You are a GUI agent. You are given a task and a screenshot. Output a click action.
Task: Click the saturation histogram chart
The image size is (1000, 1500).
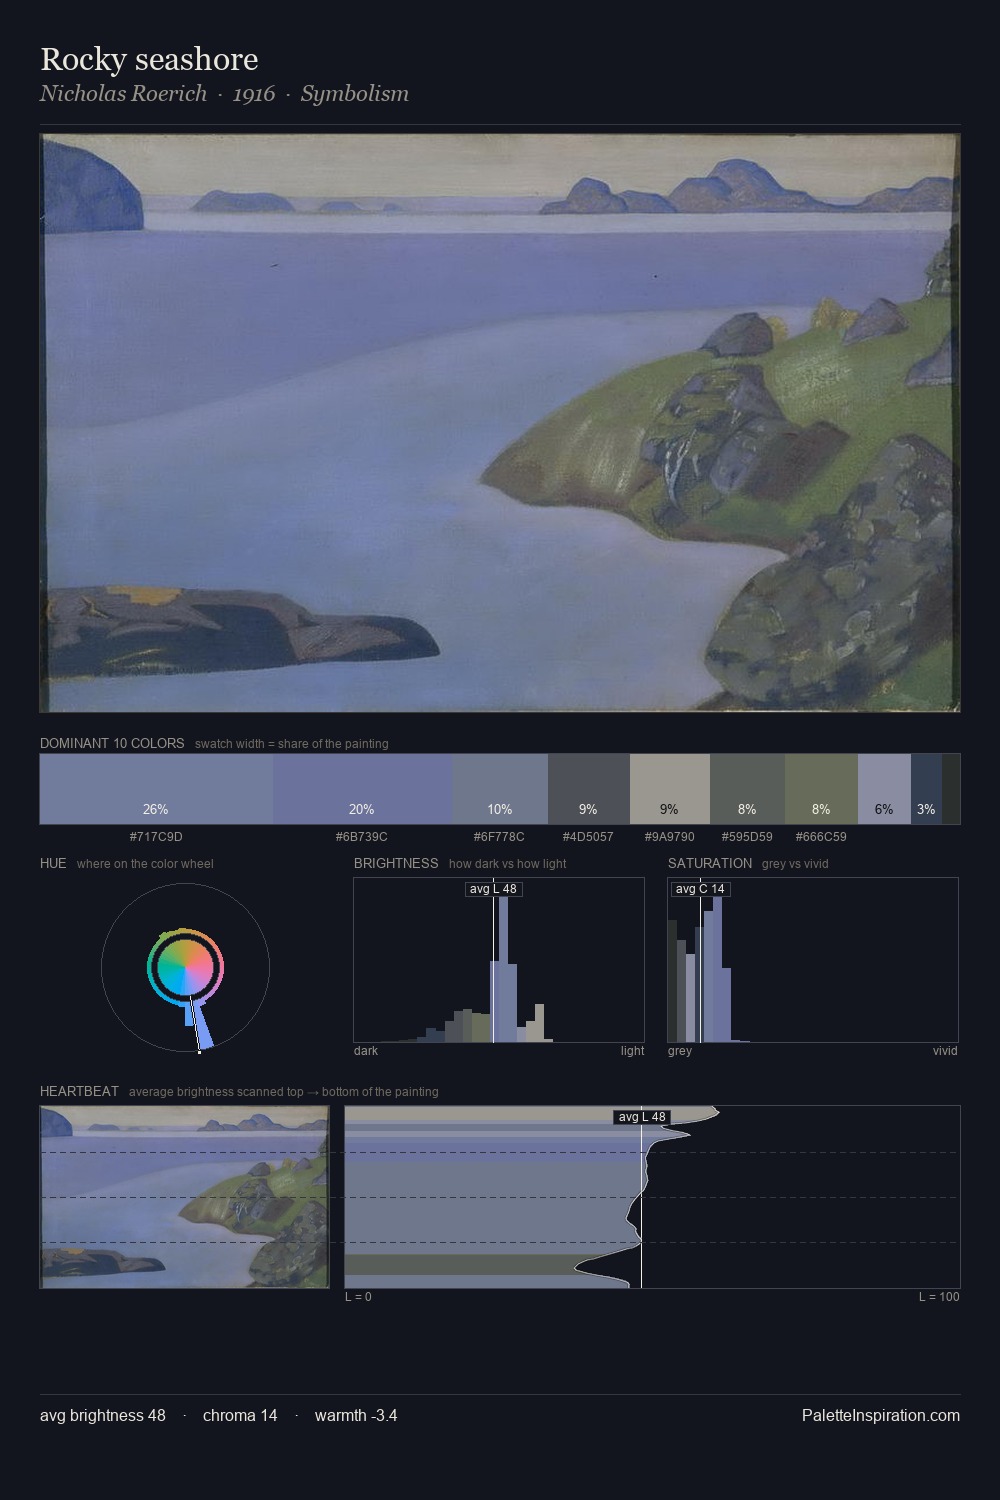[x=813, y=960]
